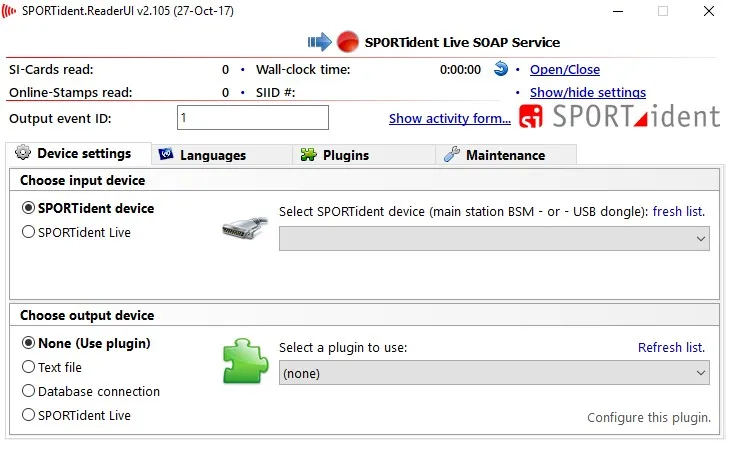This screenshot has width=729, height=449.
Task: Click Show/hide settings link
Action: [x=588, y=92]
